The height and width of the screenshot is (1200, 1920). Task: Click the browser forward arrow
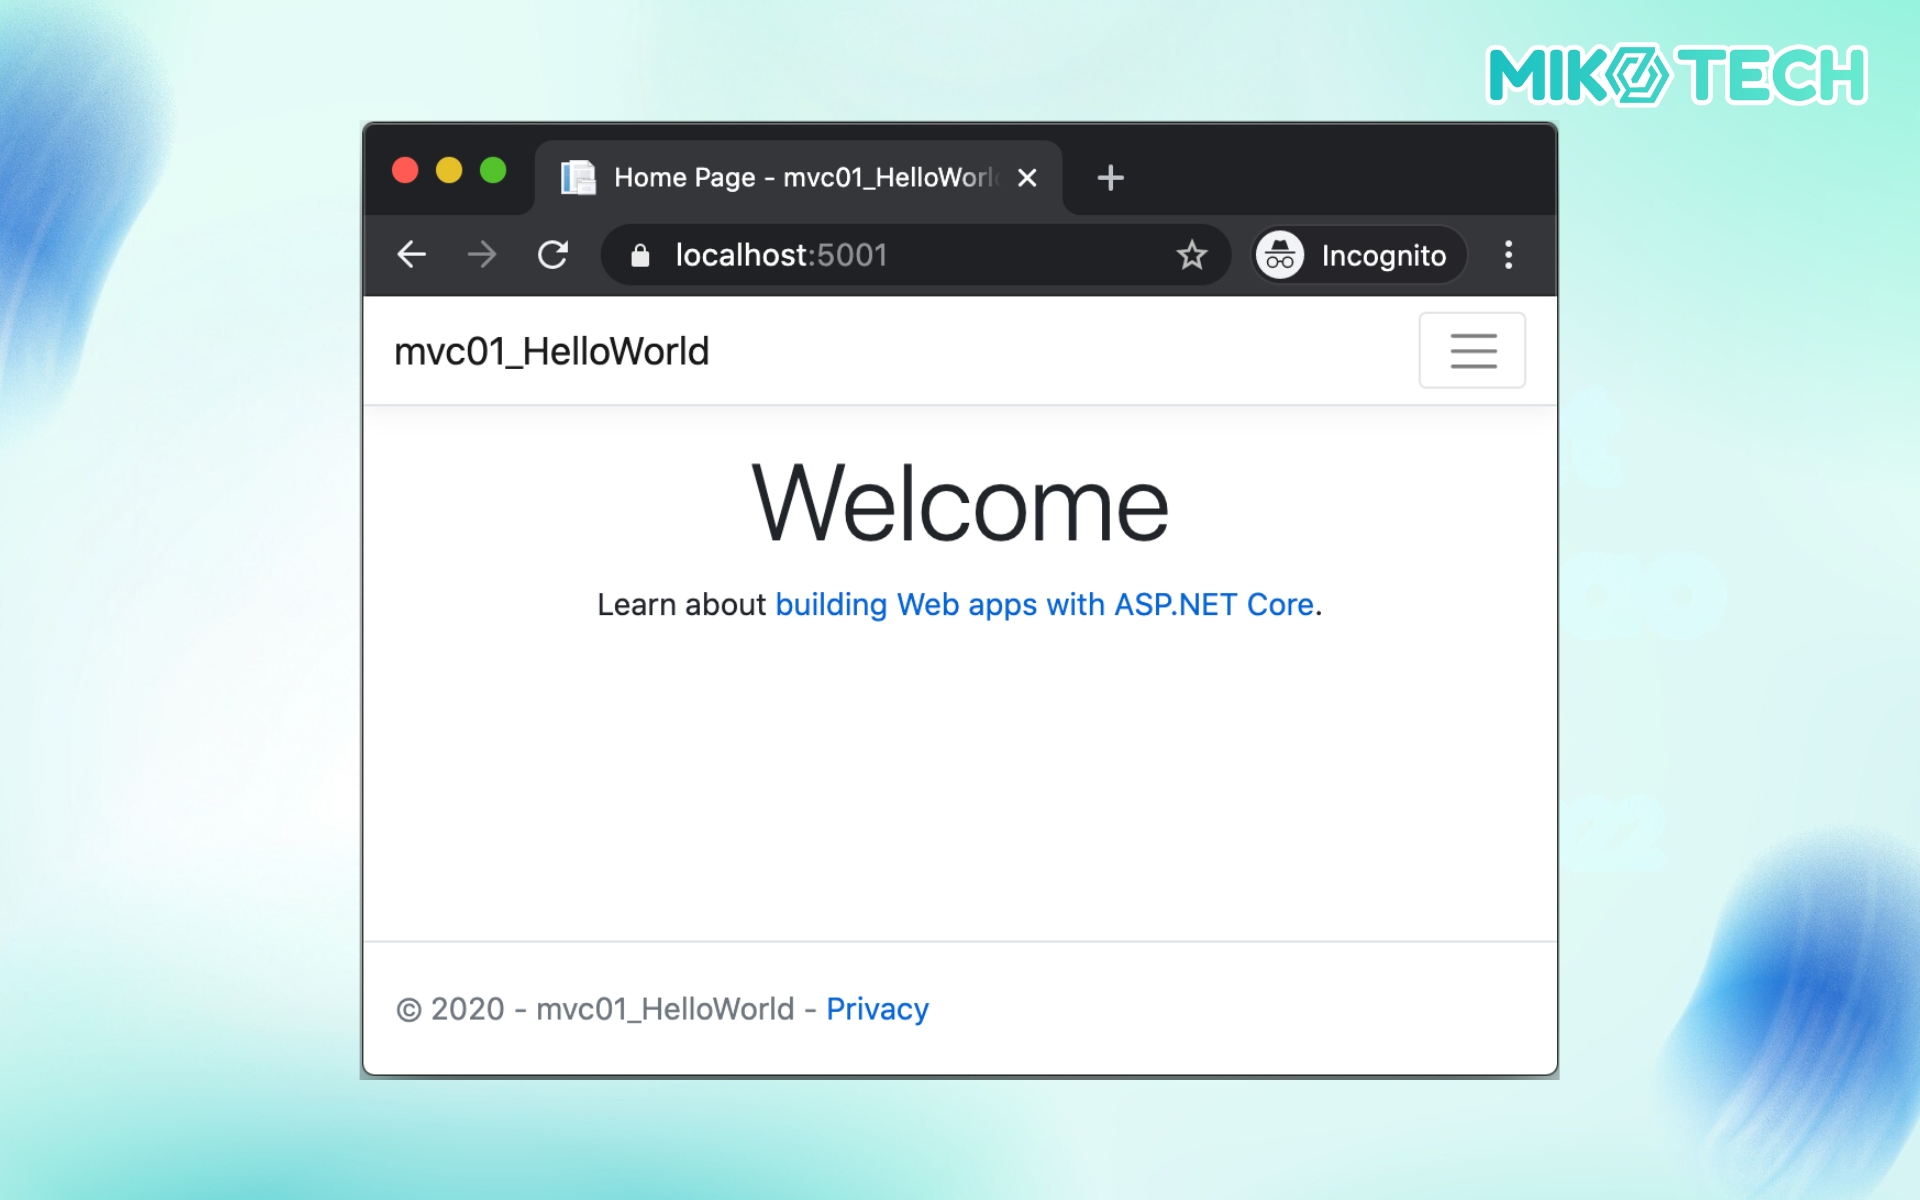482,255
